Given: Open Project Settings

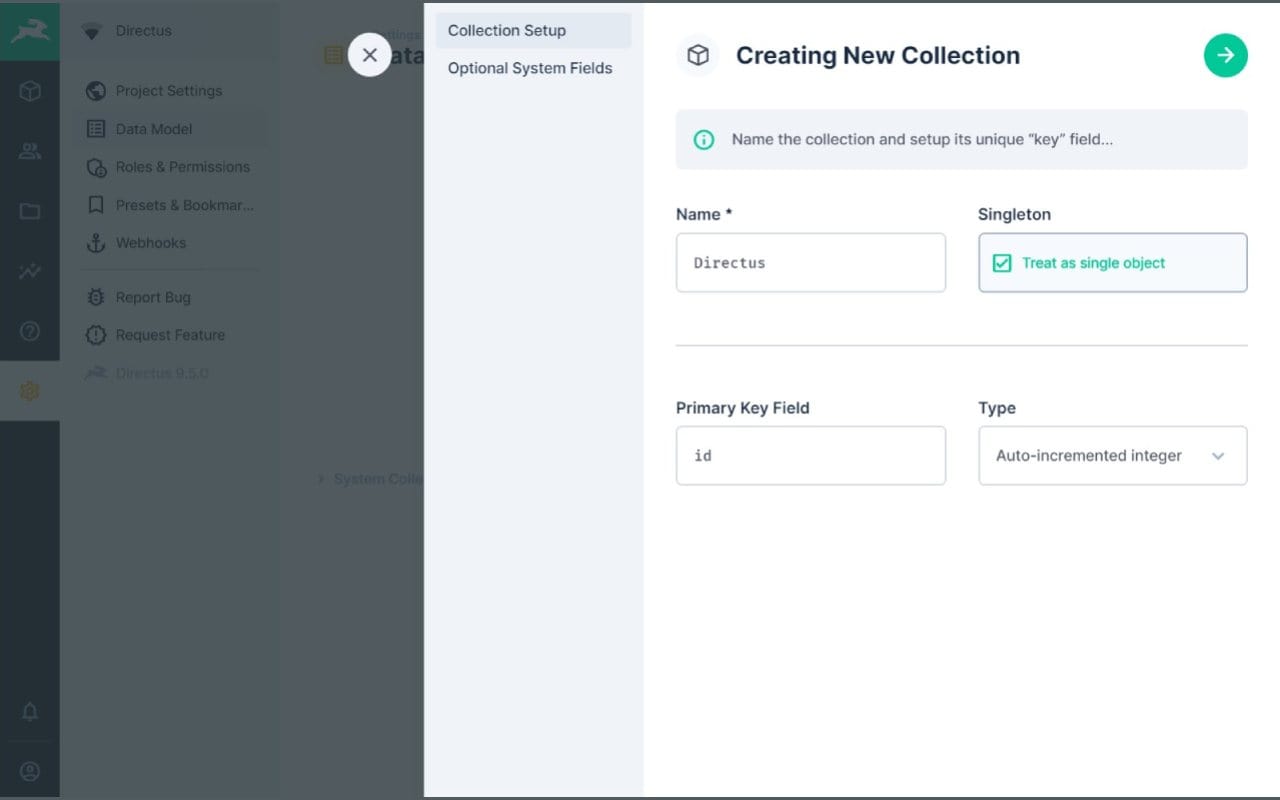Looking at the screenshot, I should [x=169, y=91].
